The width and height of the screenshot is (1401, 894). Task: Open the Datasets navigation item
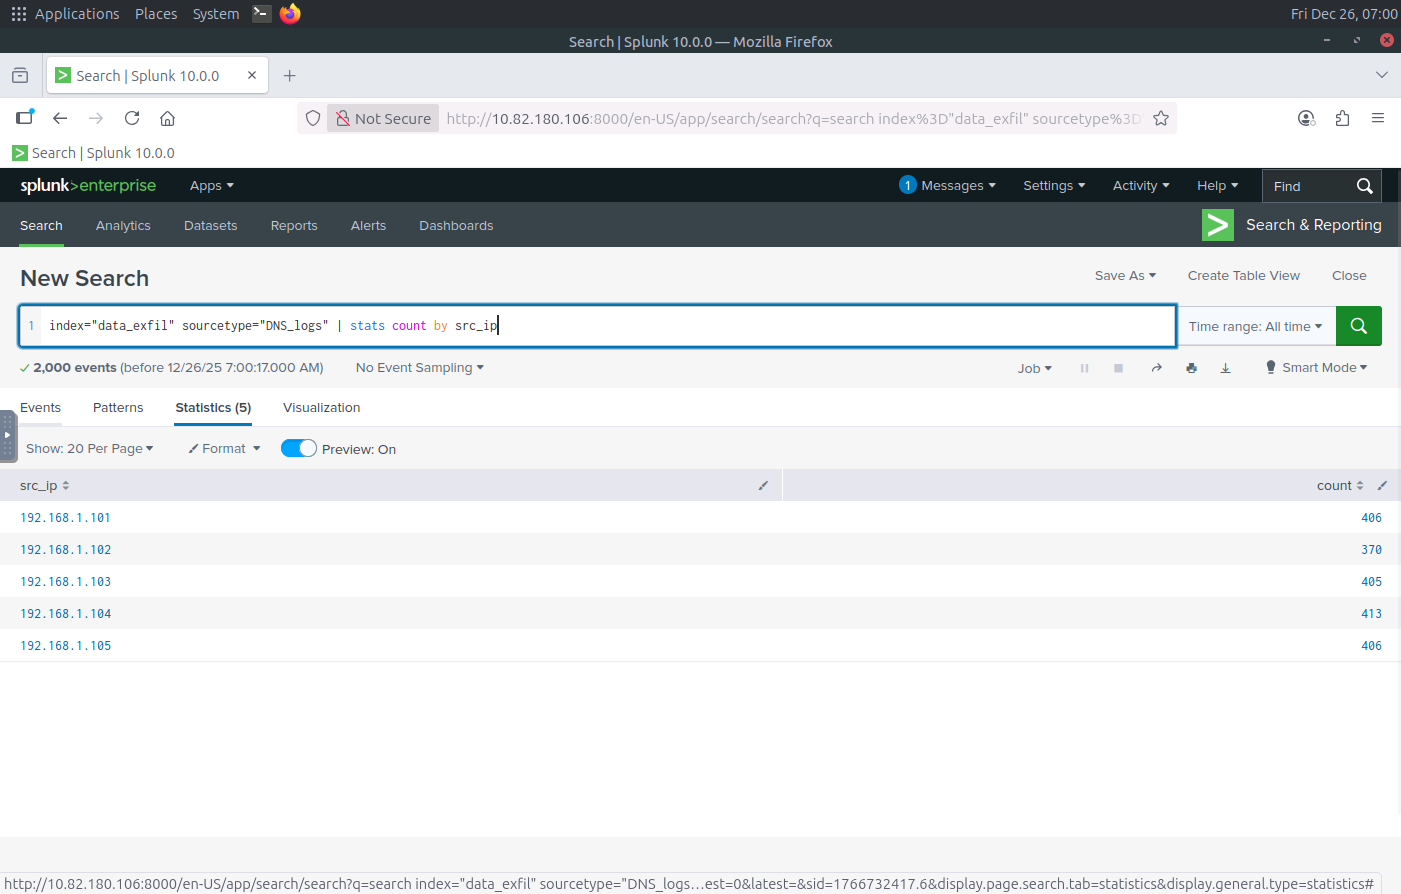[x=210, y=226]
